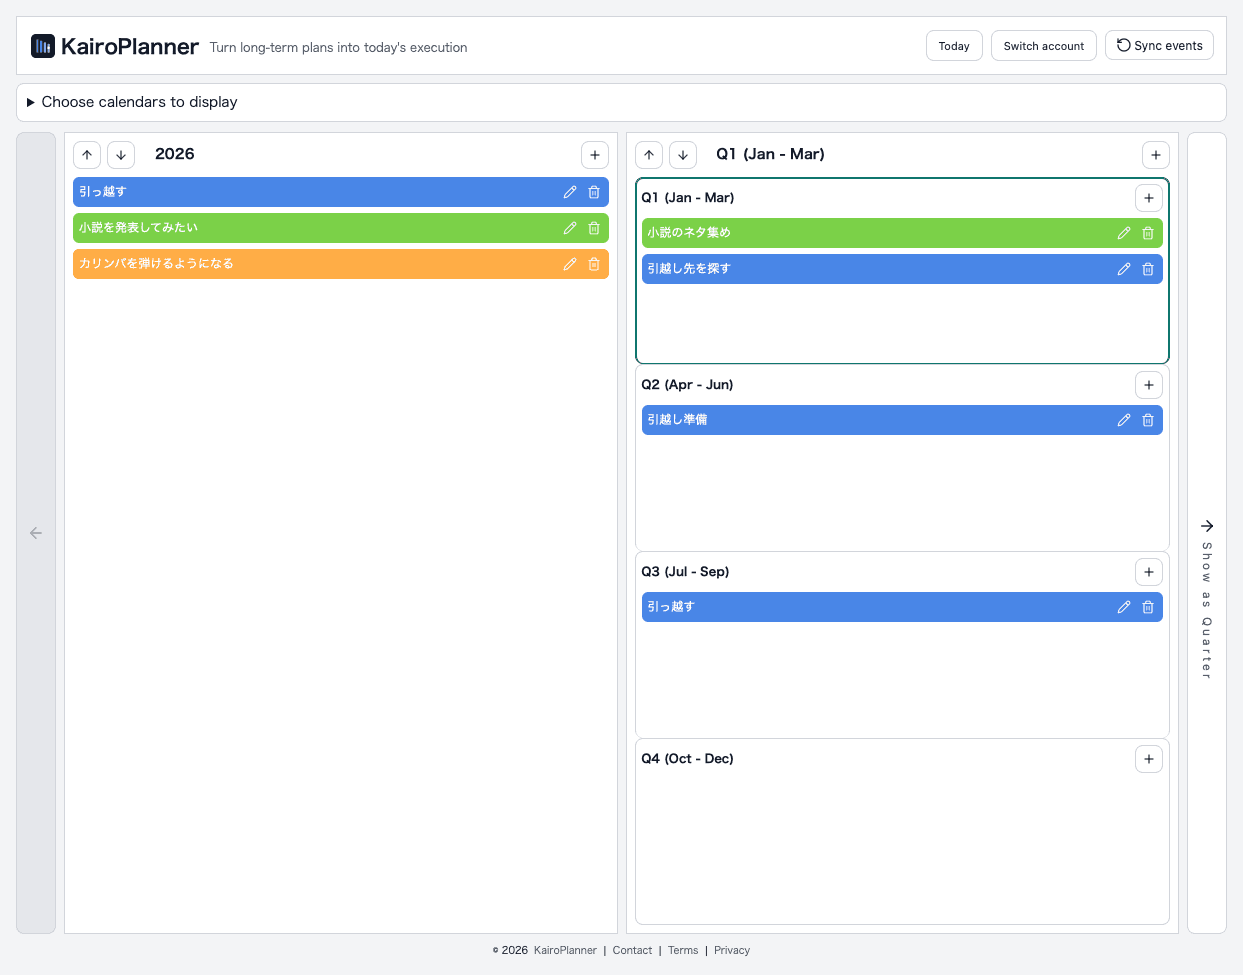Click the KairoPlanner logo icon
Screen dimensions: 1243x975
[43, 46]
